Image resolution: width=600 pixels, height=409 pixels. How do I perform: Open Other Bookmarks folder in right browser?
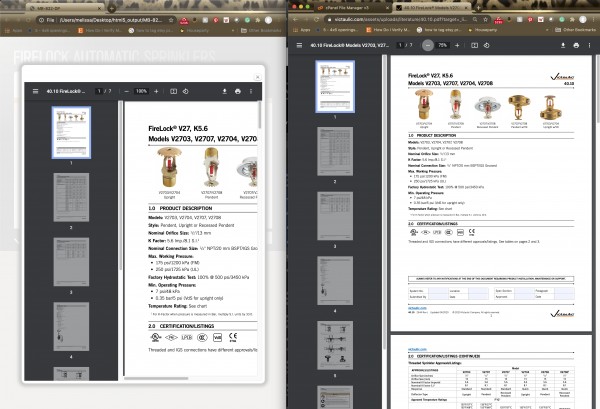point(575,29)
